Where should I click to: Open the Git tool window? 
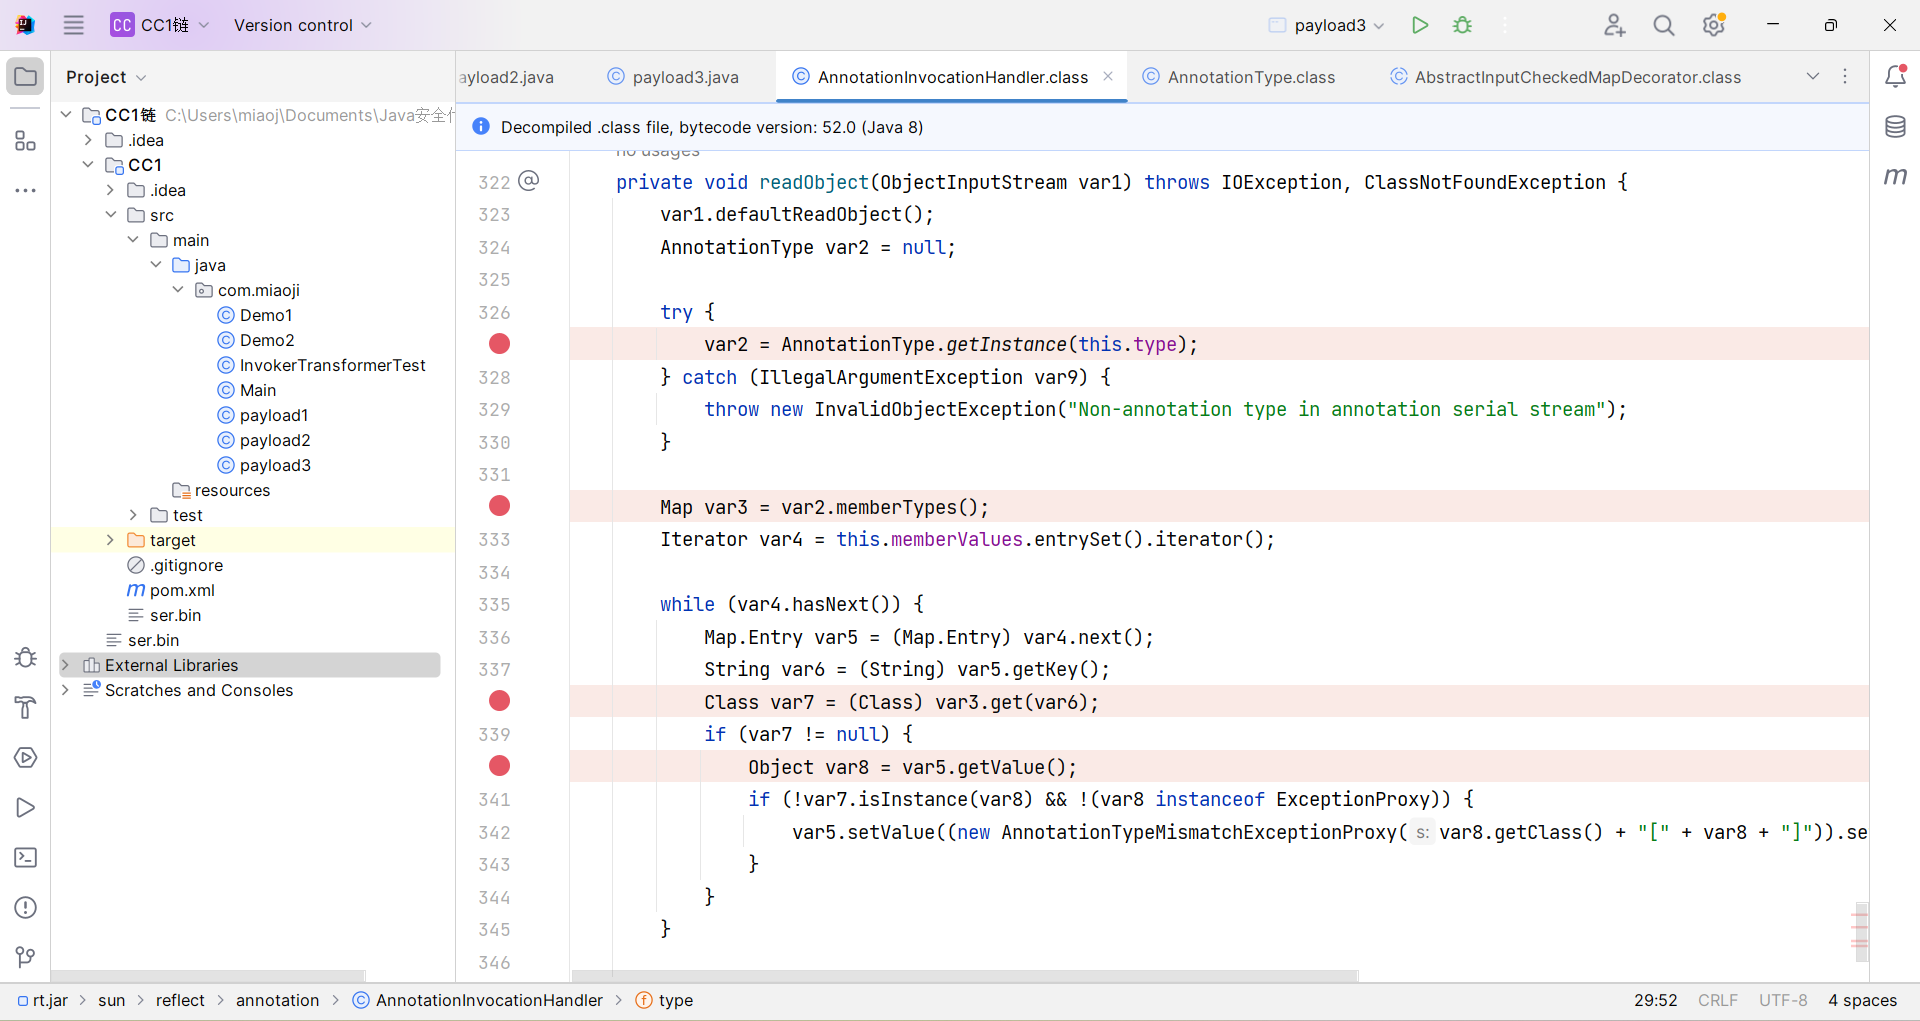click(x=26, y=957)
